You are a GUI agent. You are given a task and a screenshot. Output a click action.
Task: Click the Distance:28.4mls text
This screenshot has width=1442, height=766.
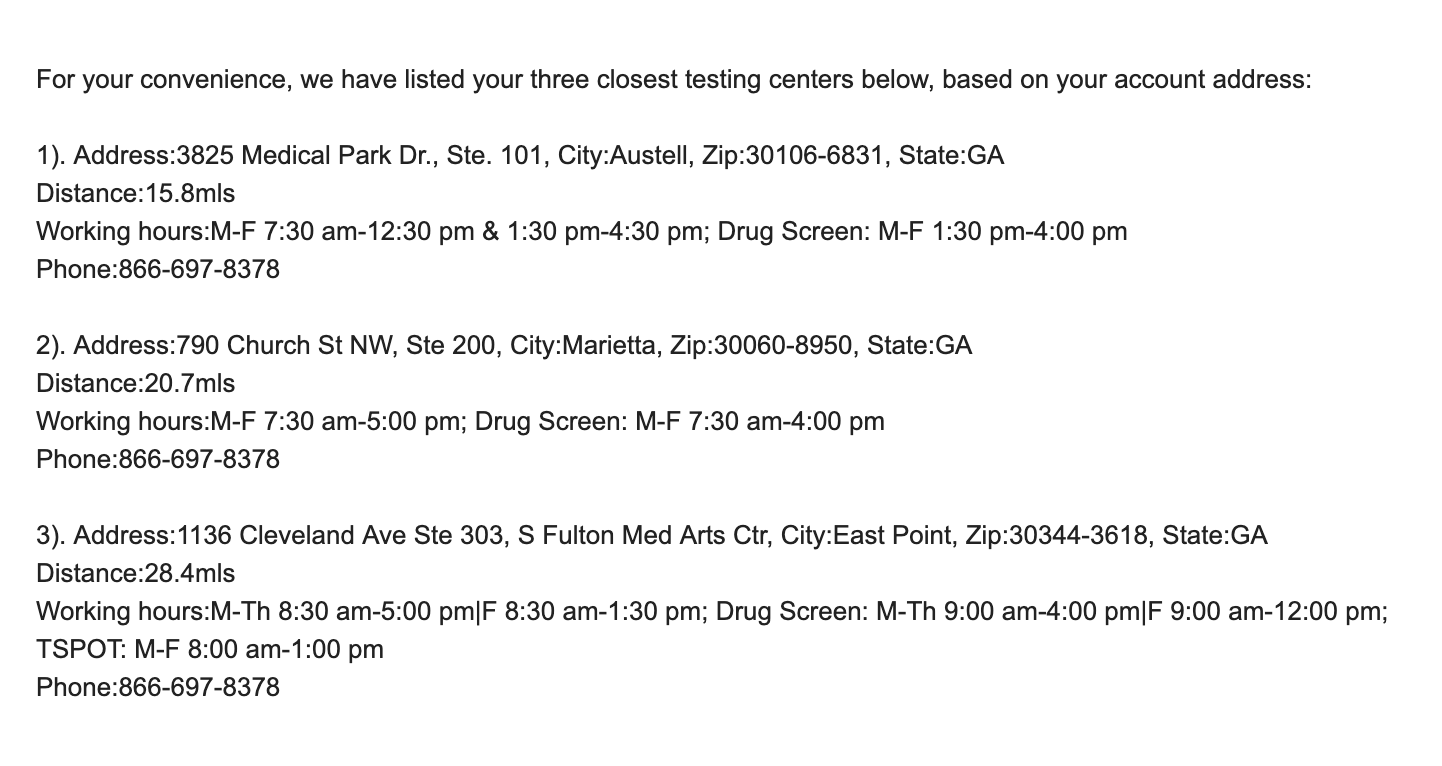point(136,573)
